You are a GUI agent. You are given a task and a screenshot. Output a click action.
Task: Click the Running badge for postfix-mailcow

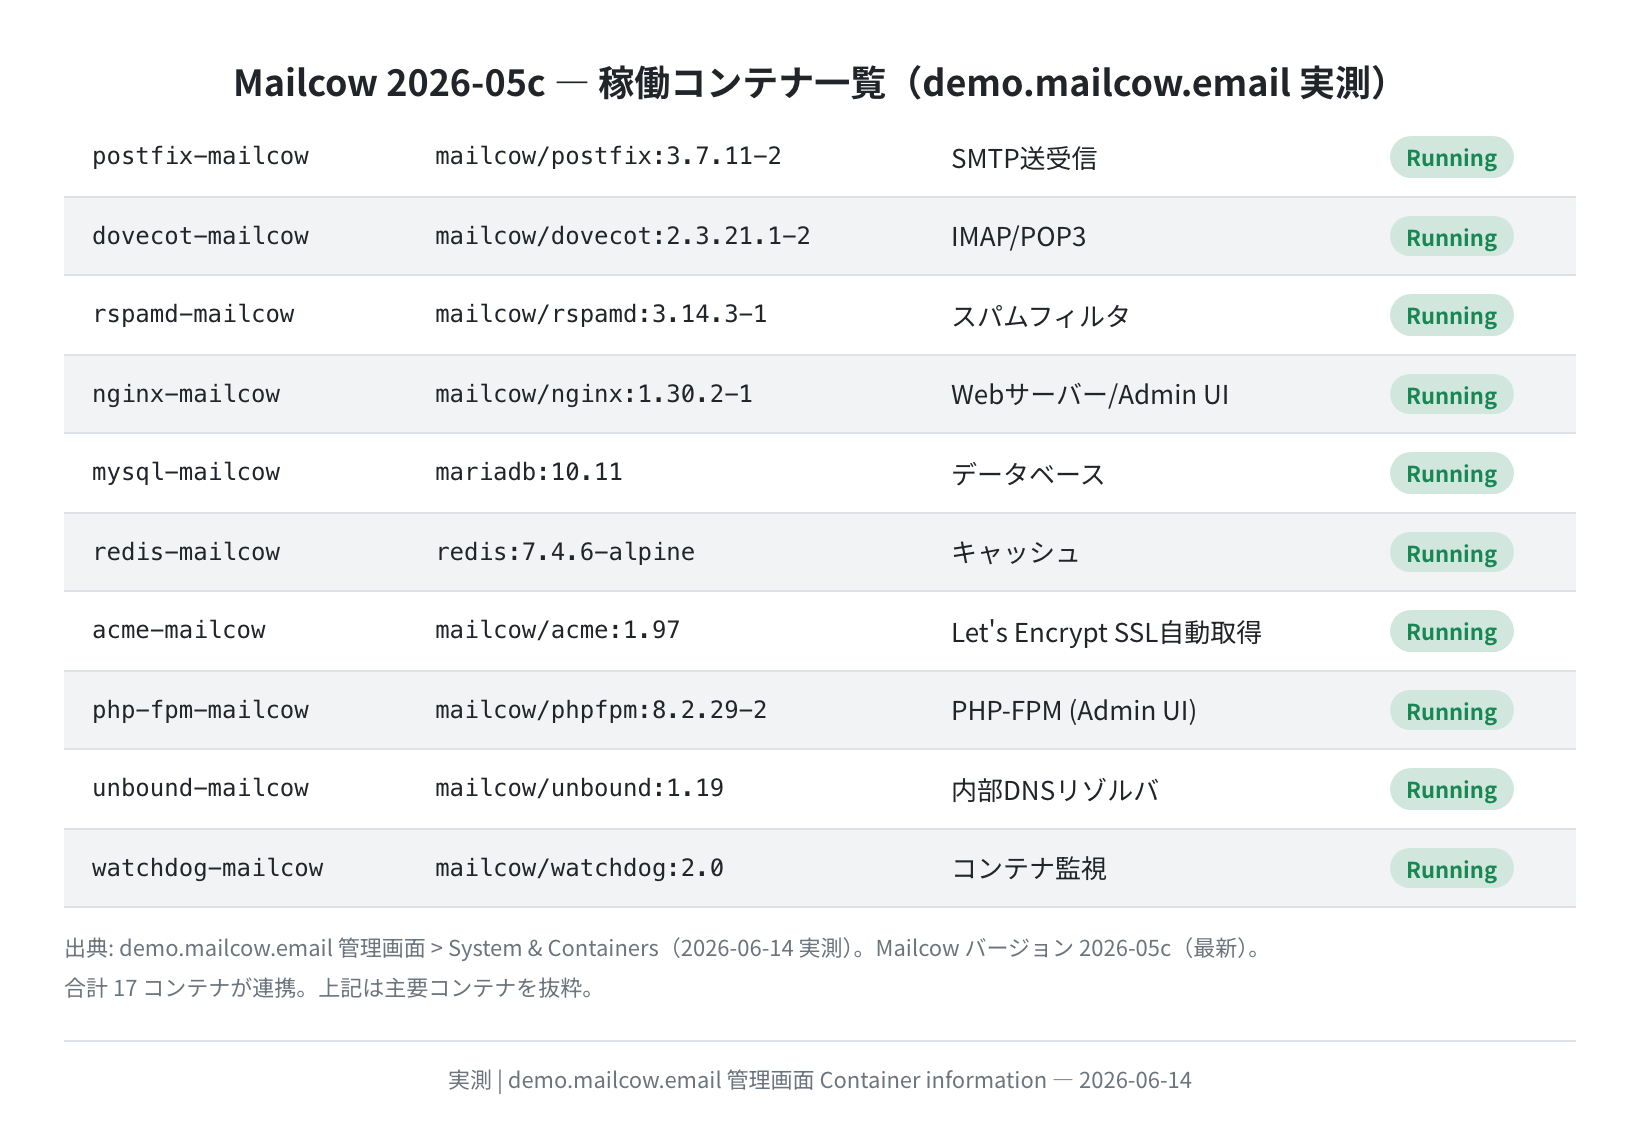tap(1451, 157)
